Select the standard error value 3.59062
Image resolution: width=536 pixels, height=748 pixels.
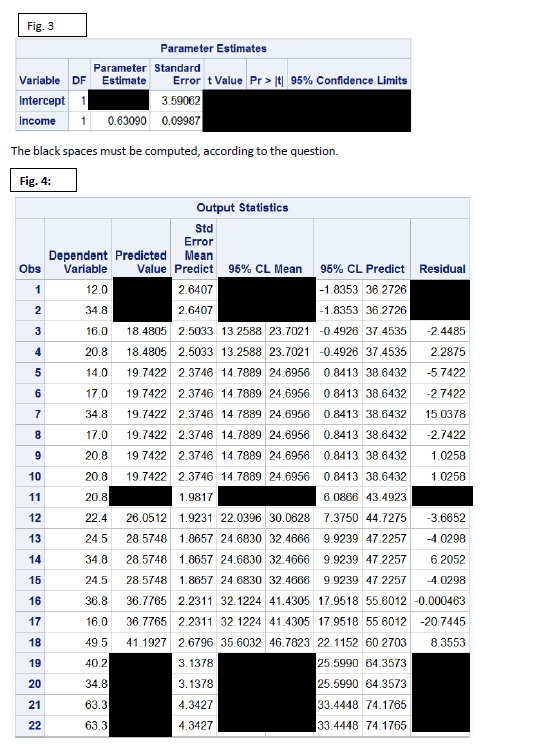coord(181,101)
